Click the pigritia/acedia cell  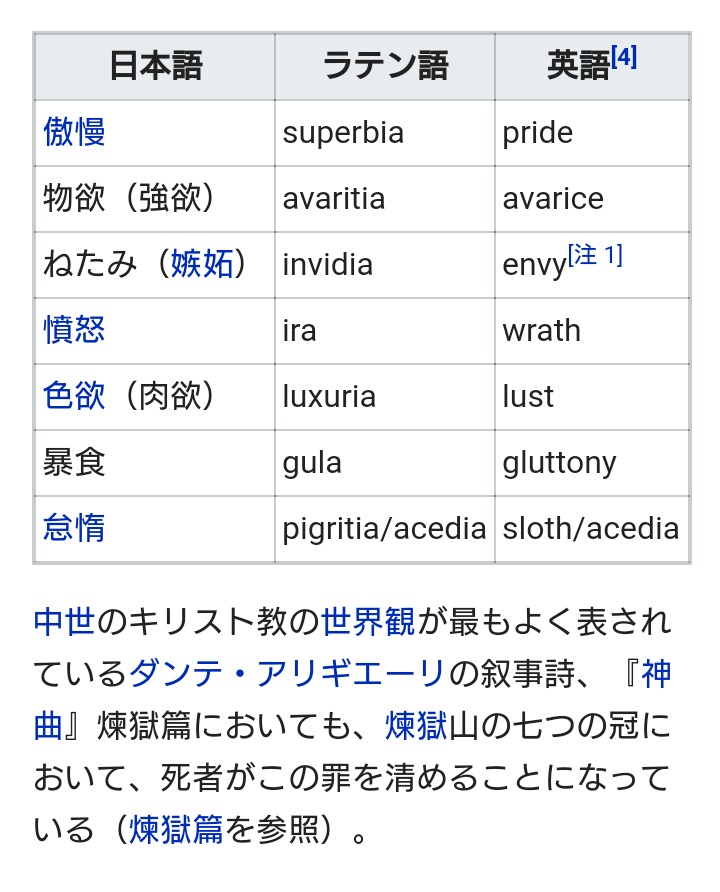pos(384,529)
